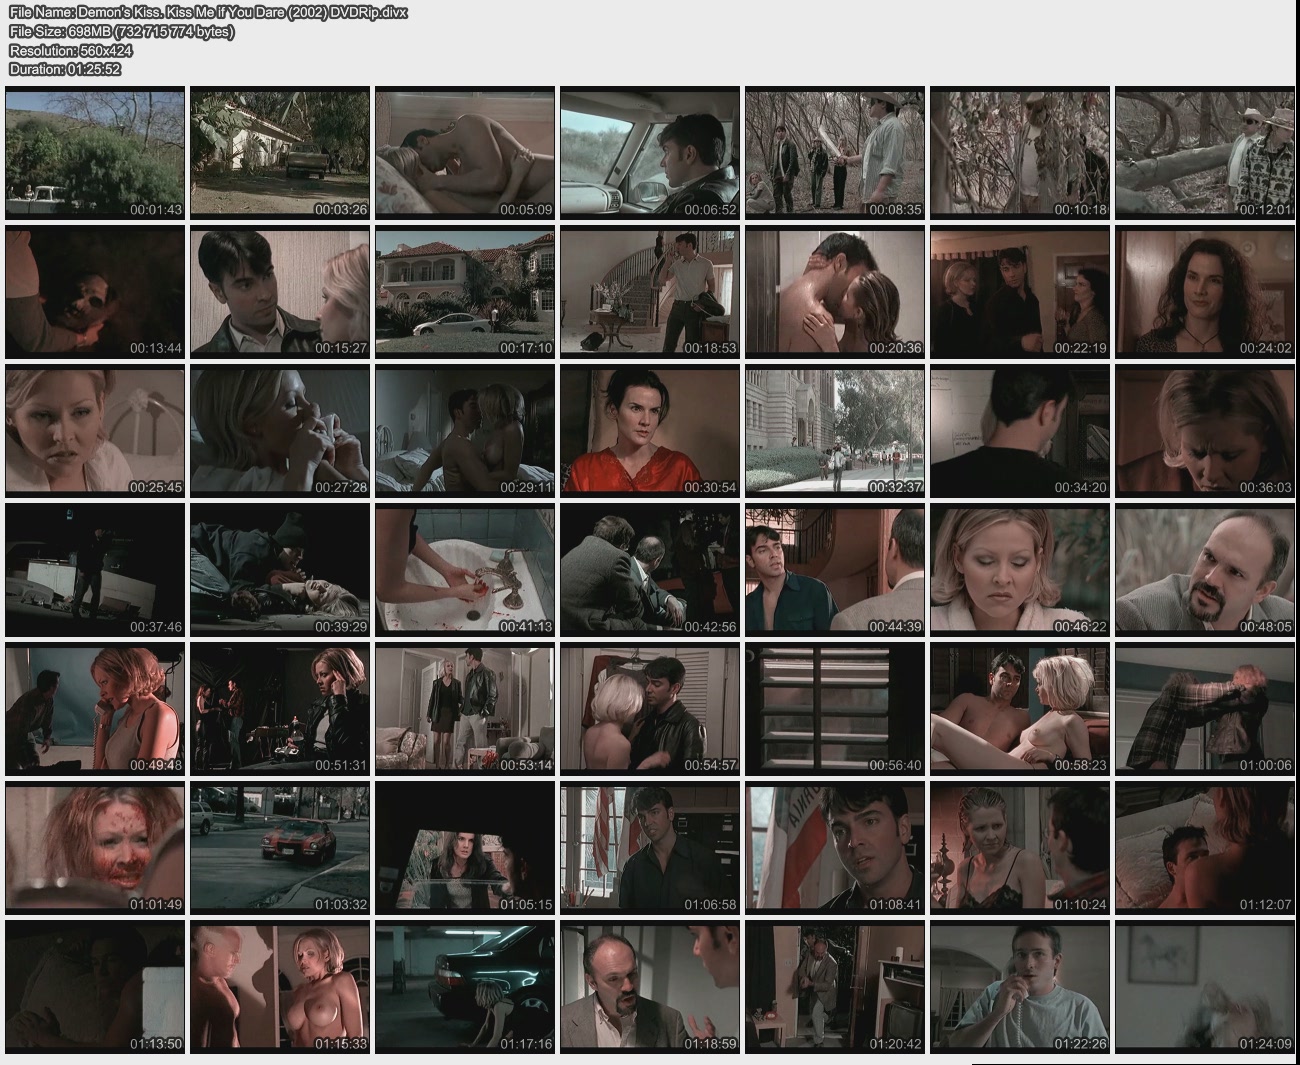Select the thumbnail stamped 00:36:03

coord(1205,431)
